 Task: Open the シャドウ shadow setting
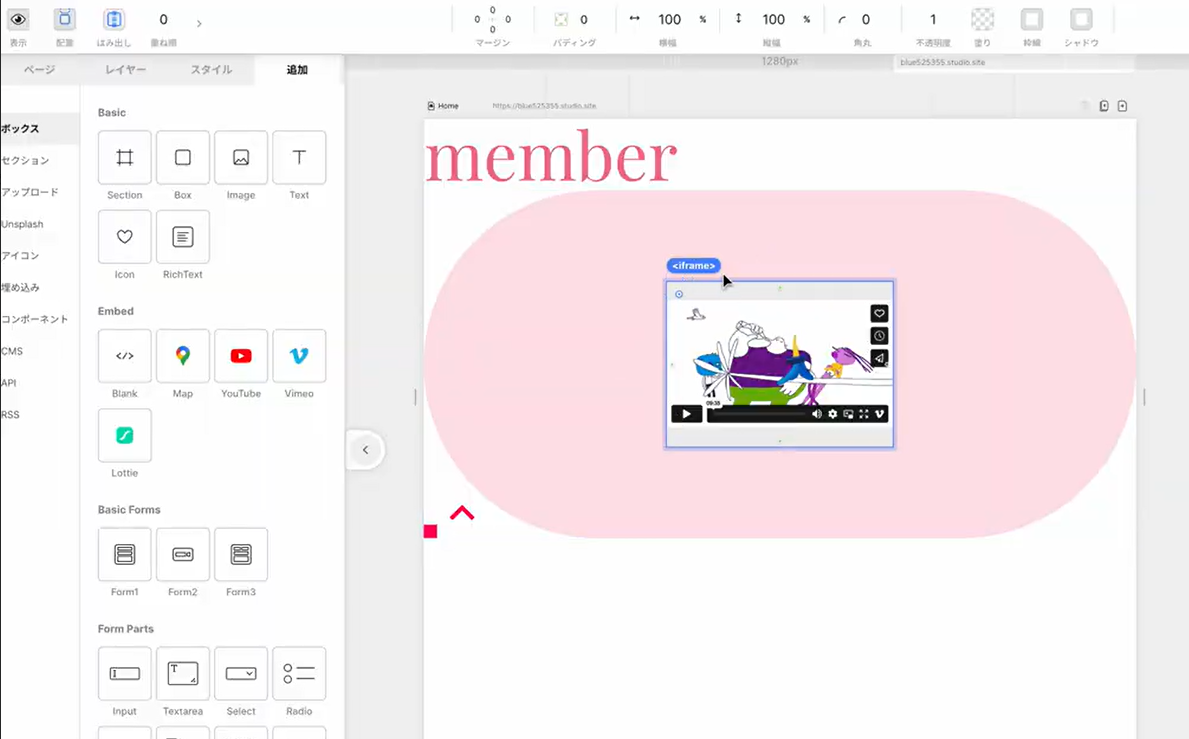coord(1081,20)
